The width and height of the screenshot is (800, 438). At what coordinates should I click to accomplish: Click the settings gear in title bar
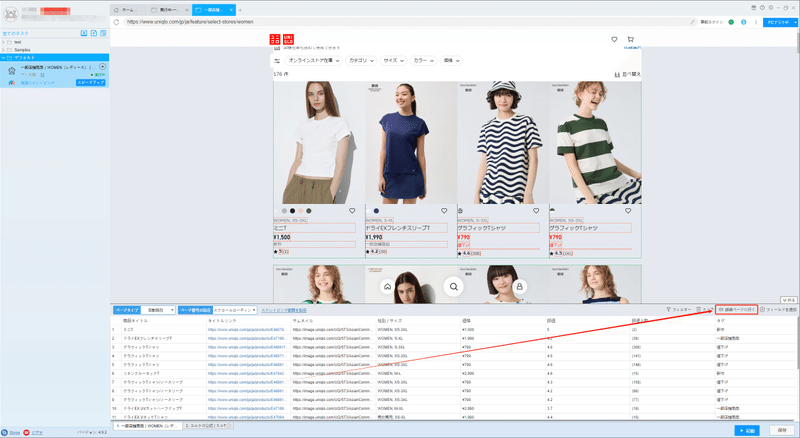pyautogui.click(x=770, y=8)
